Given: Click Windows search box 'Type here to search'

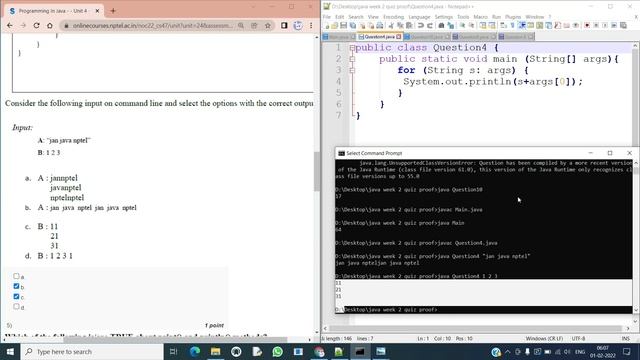Looking at the screenshot, I should pyautogui.click(x=92, y=351).
